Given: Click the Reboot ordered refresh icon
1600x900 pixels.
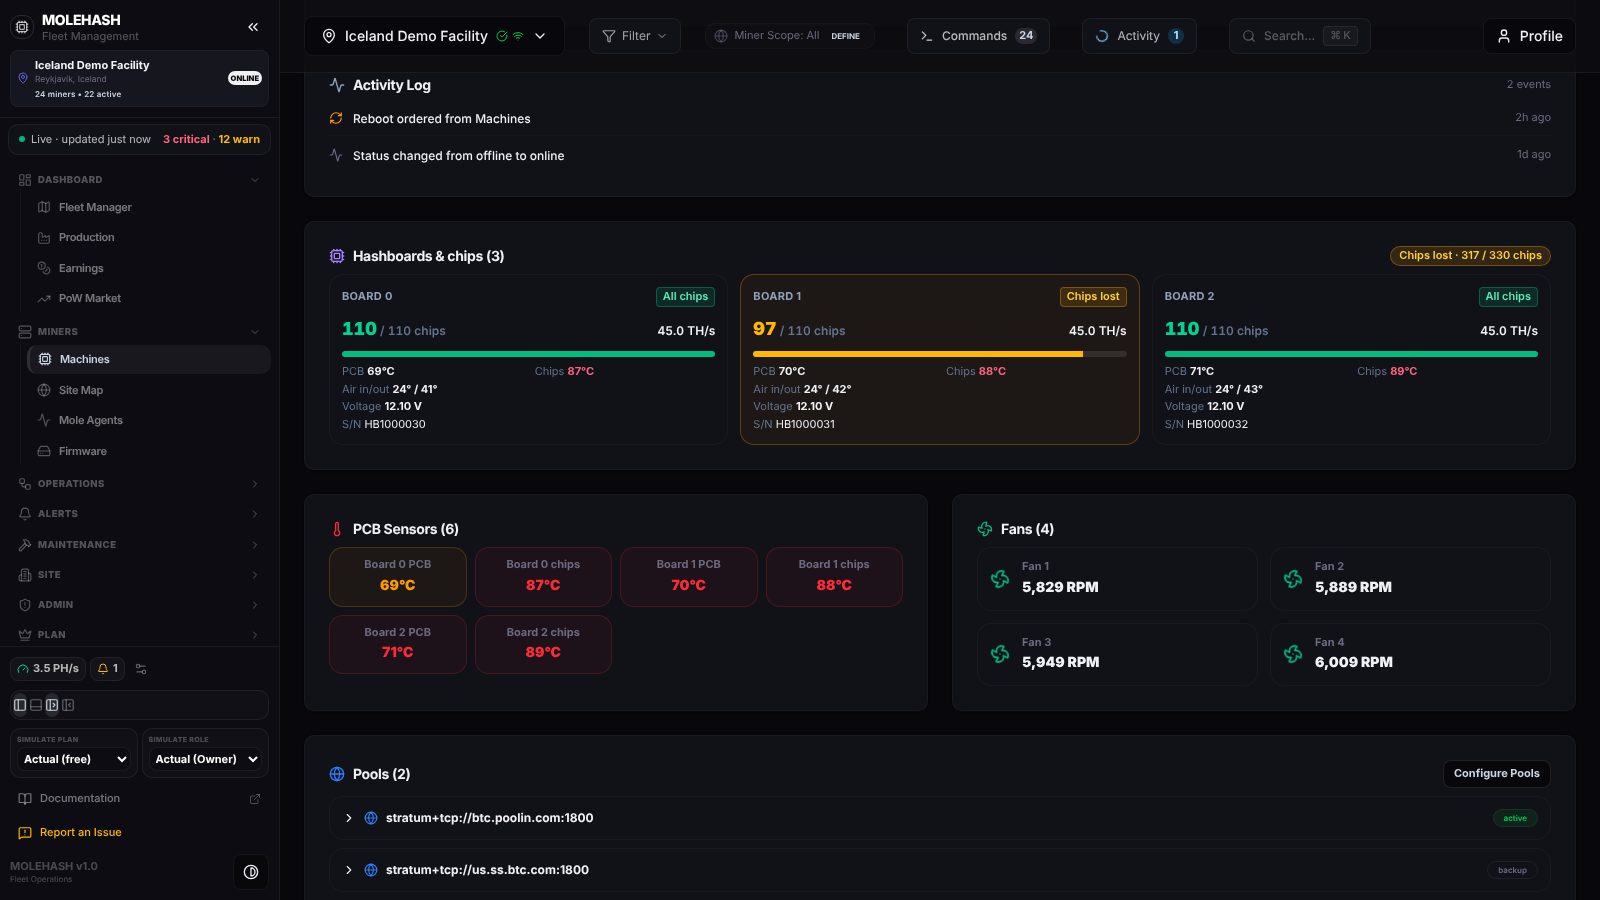Looking at the screenshot, I should pos(336,119).
